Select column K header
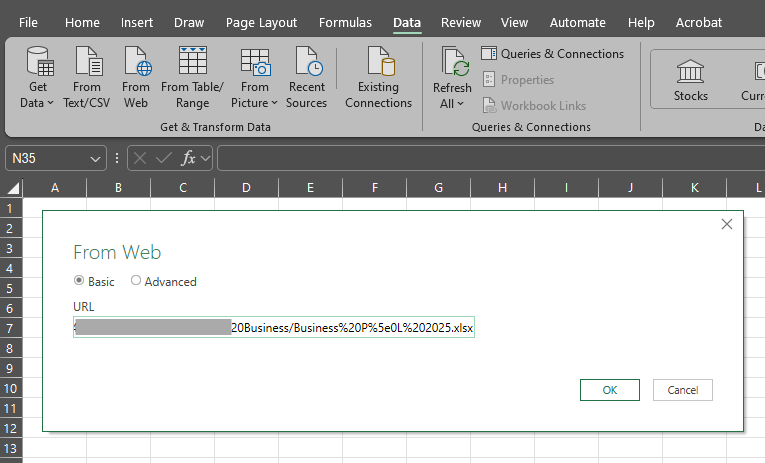765x463 pixels. 694,188
